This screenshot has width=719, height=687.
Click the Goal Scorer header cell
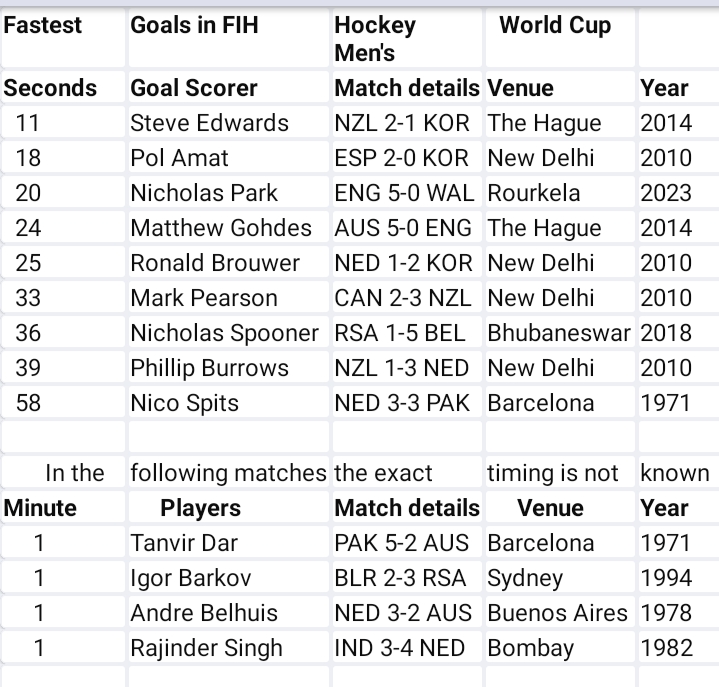[194, 89]
